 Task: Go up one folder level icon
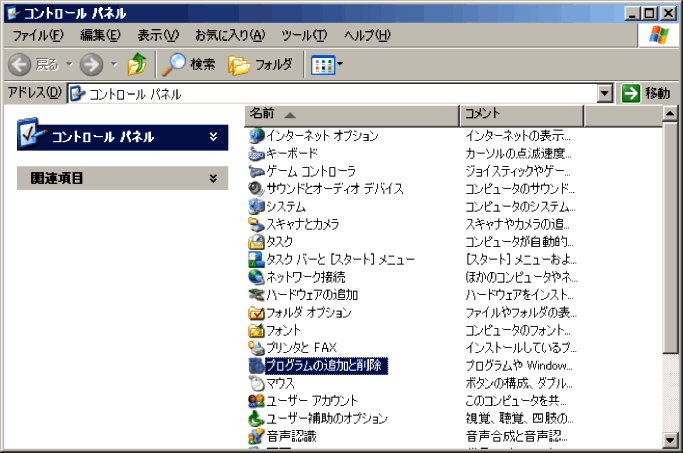pyautogui.click(x=137, y=64)
